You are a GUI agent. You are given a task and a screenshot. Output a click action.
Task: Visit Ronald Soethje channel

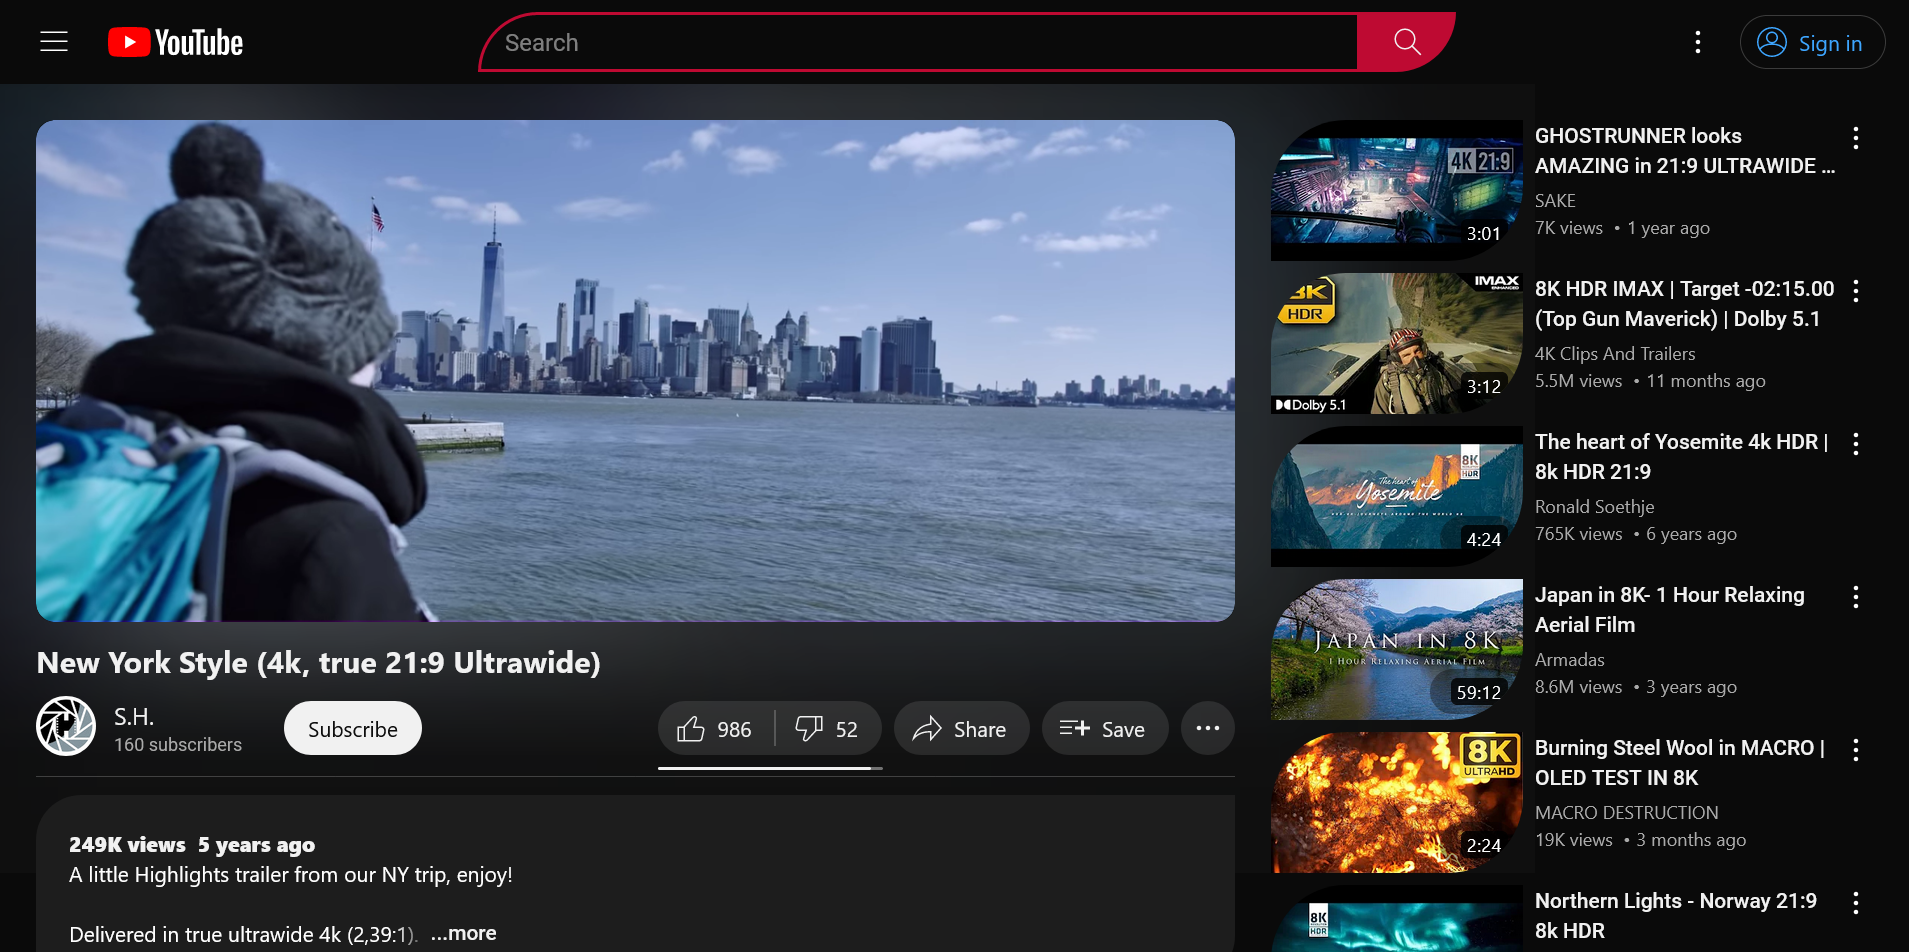pyautogui.click(x=1594, y=507)
